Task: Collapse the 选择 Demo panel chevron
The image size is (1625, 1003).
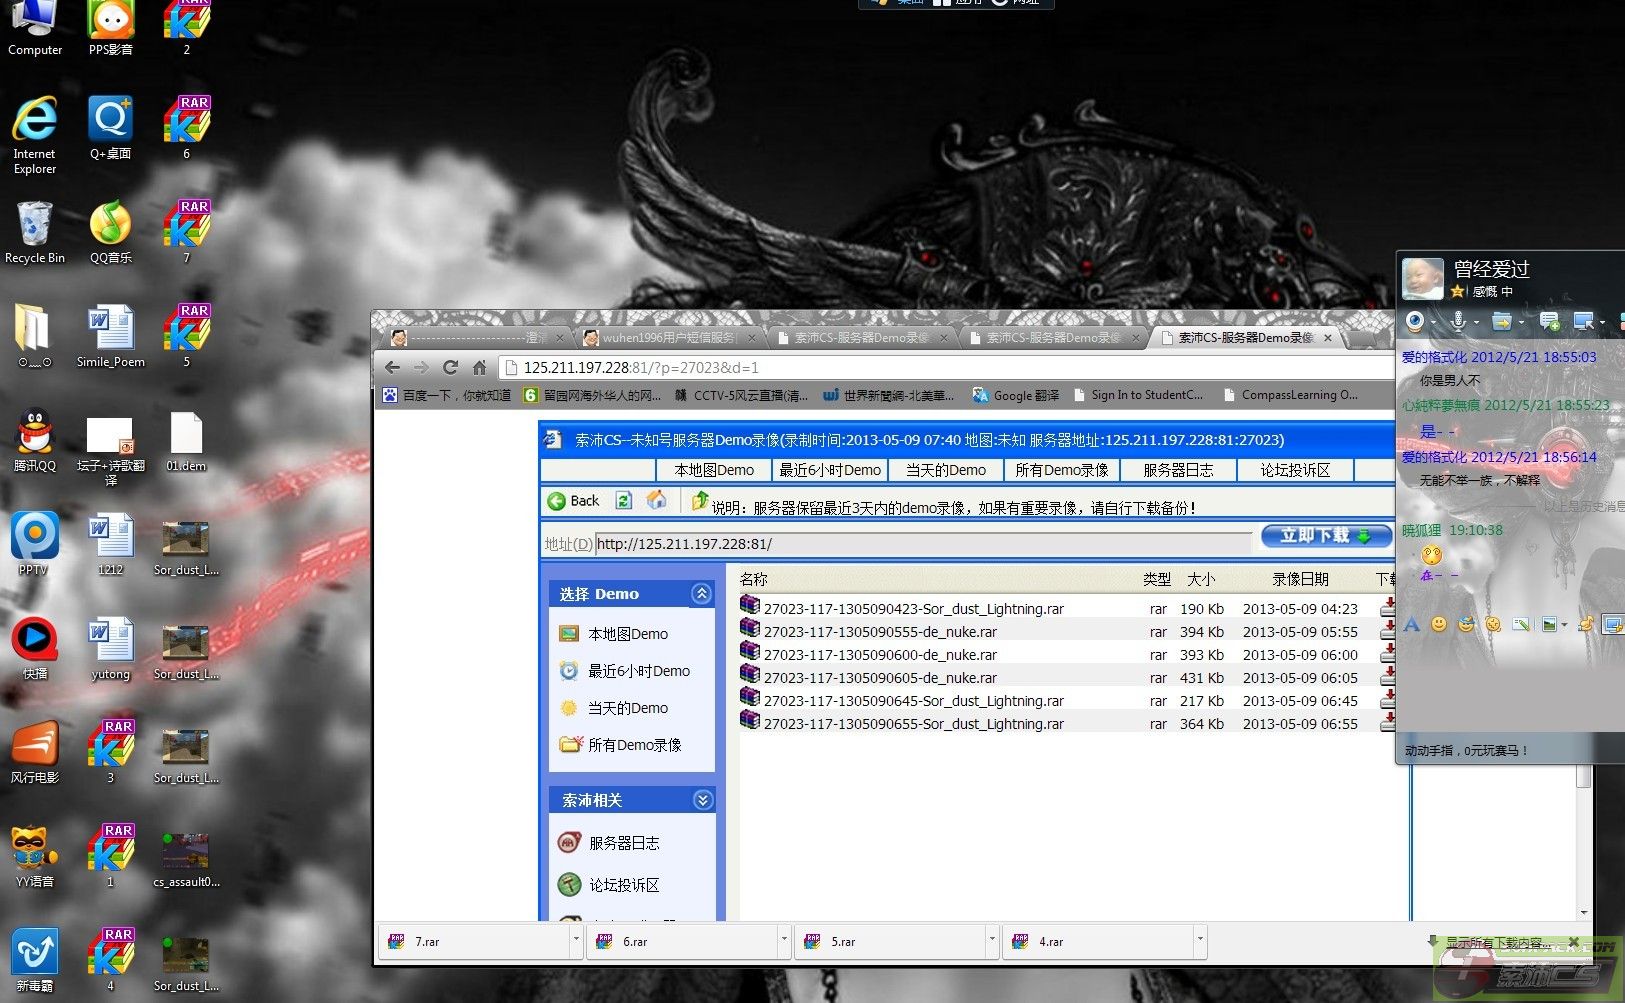Action: pos(702,594)
